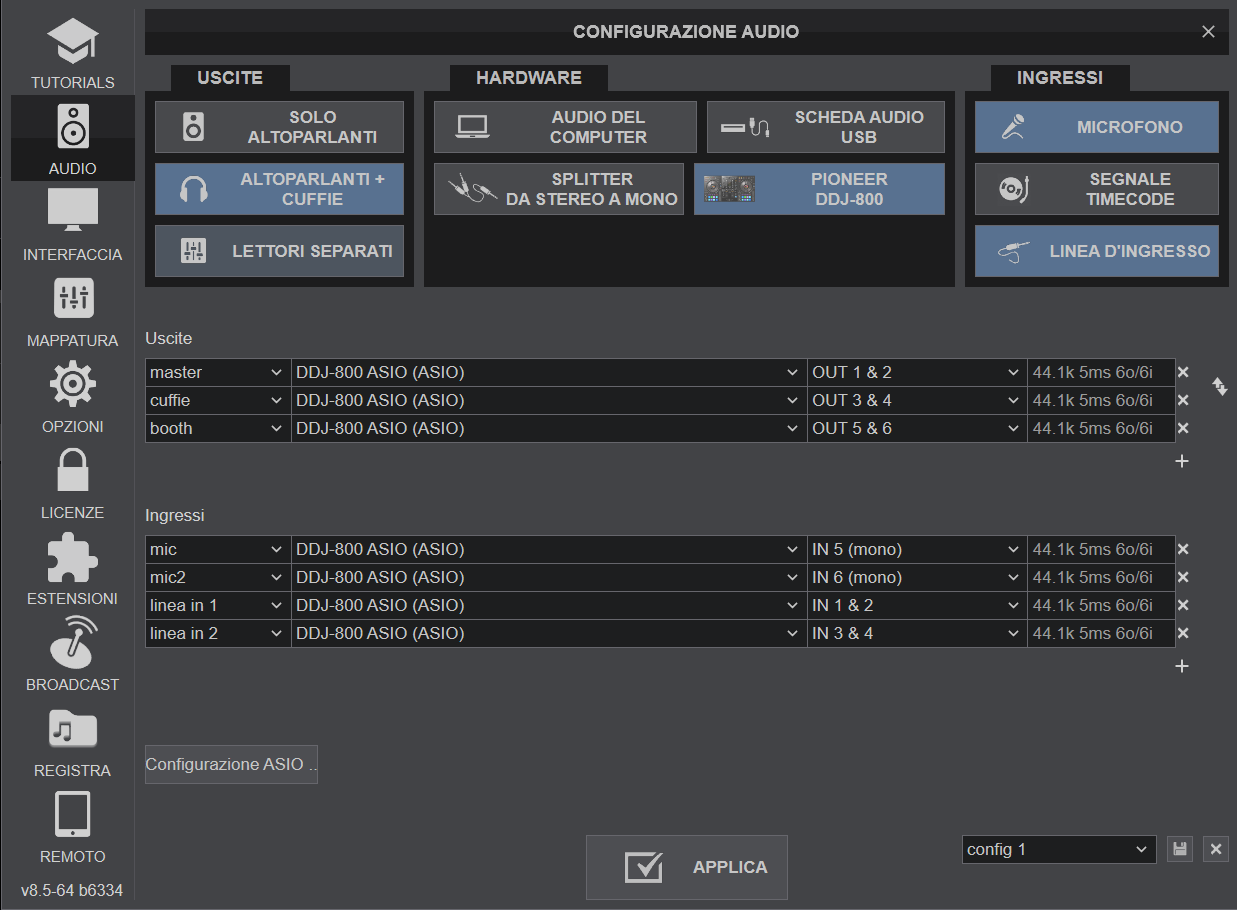Remove the cuffie output row
The width and height of the screenshot is (1237, 910).
(x=1183, y=400)
